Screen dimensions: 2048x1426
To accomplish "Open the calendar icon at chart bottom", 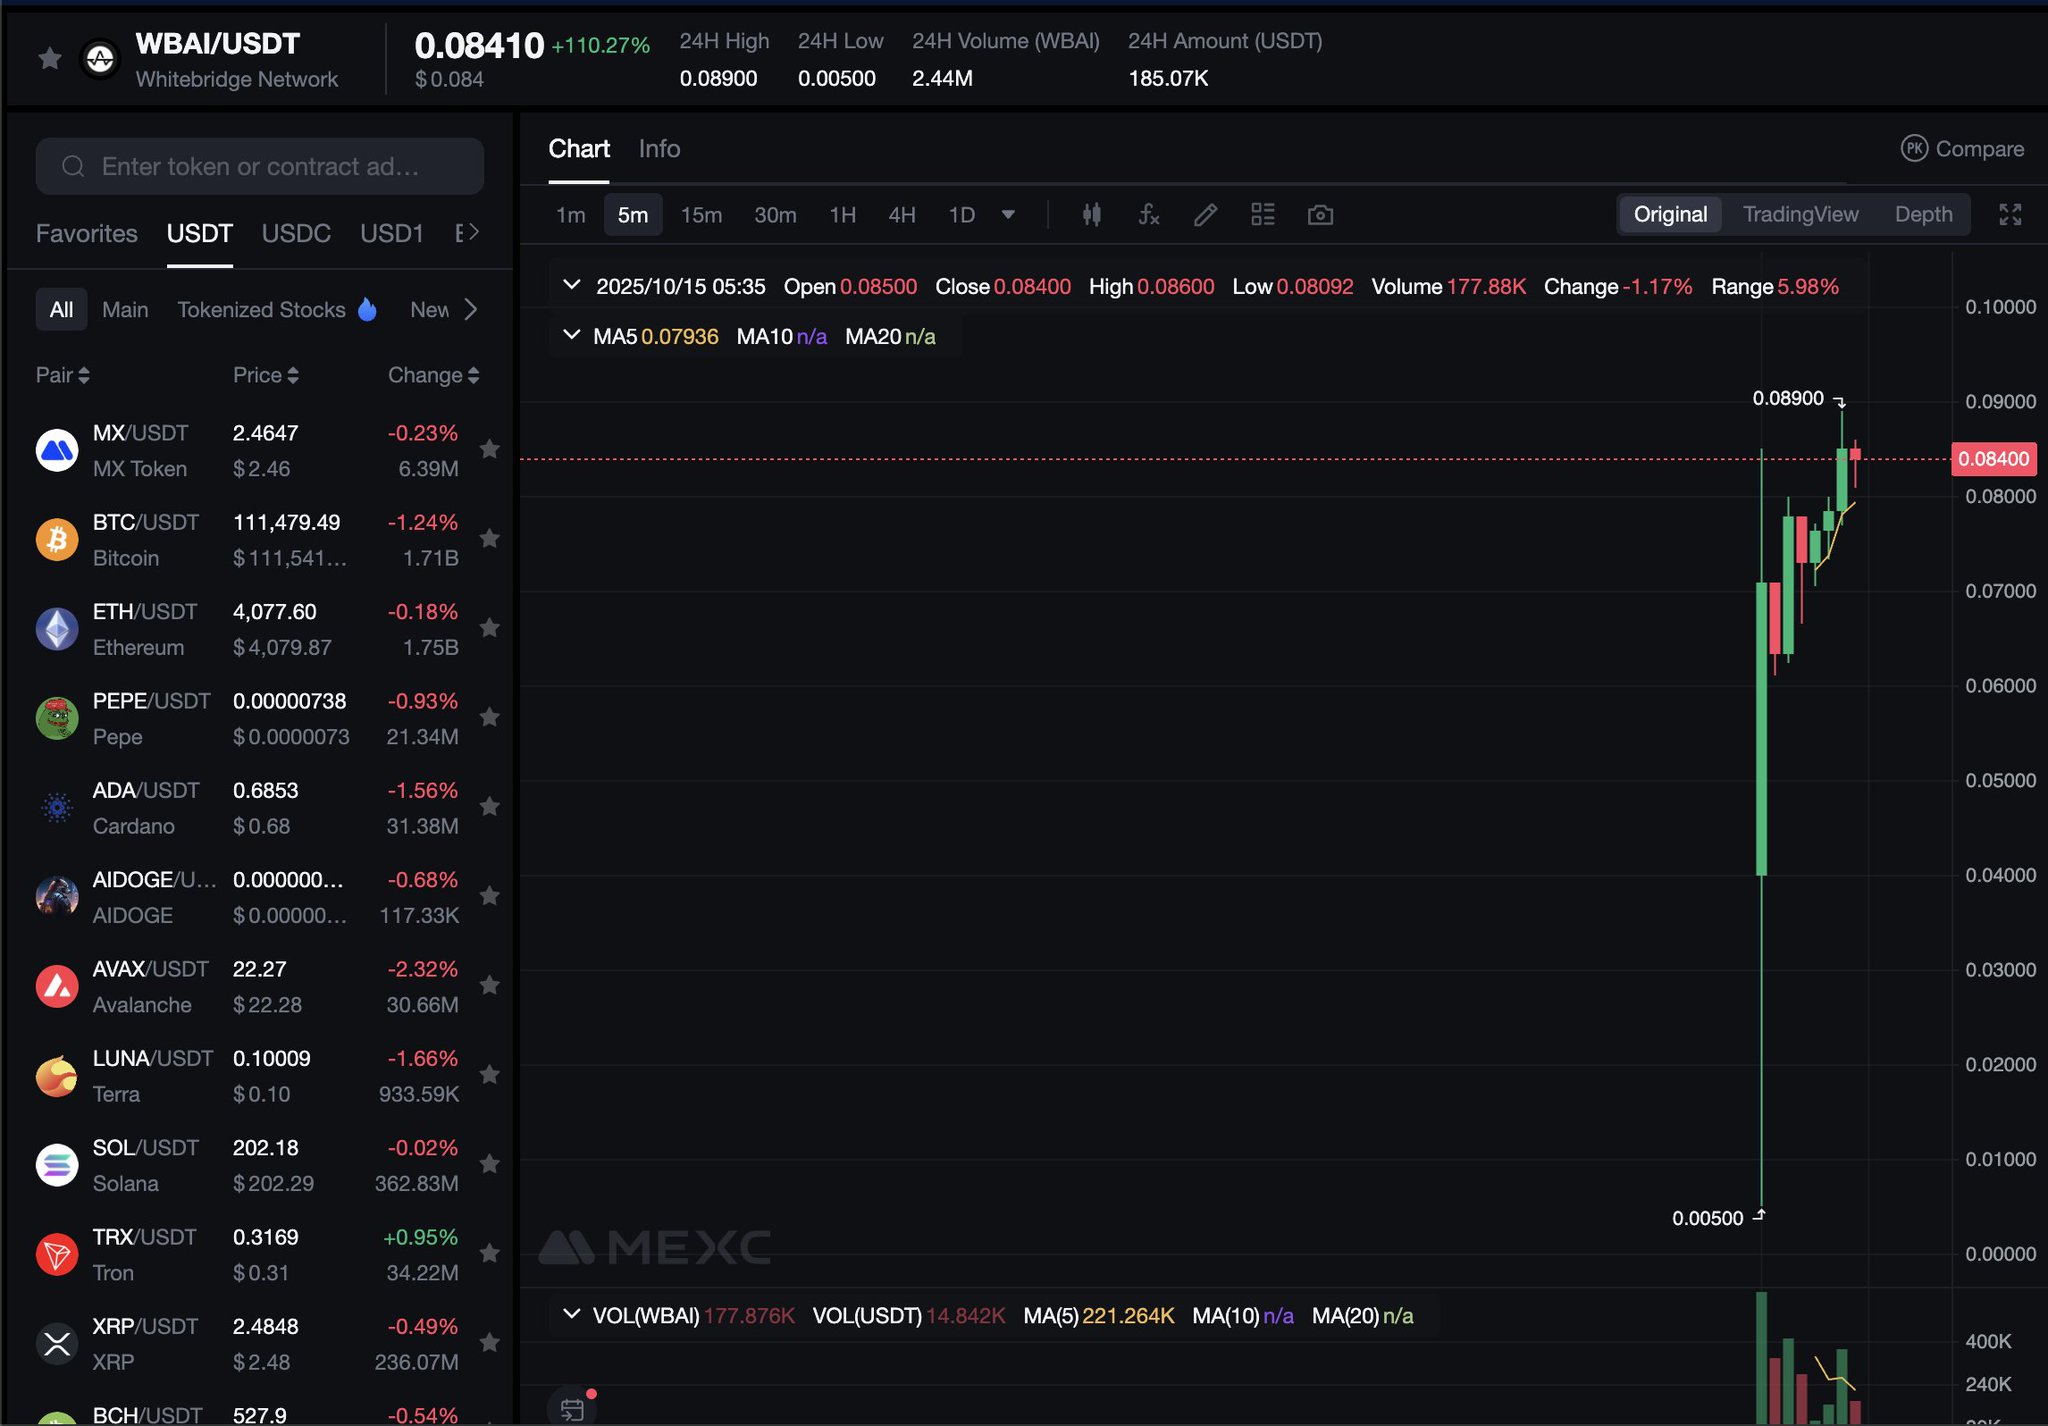I will click(572, 1409).
